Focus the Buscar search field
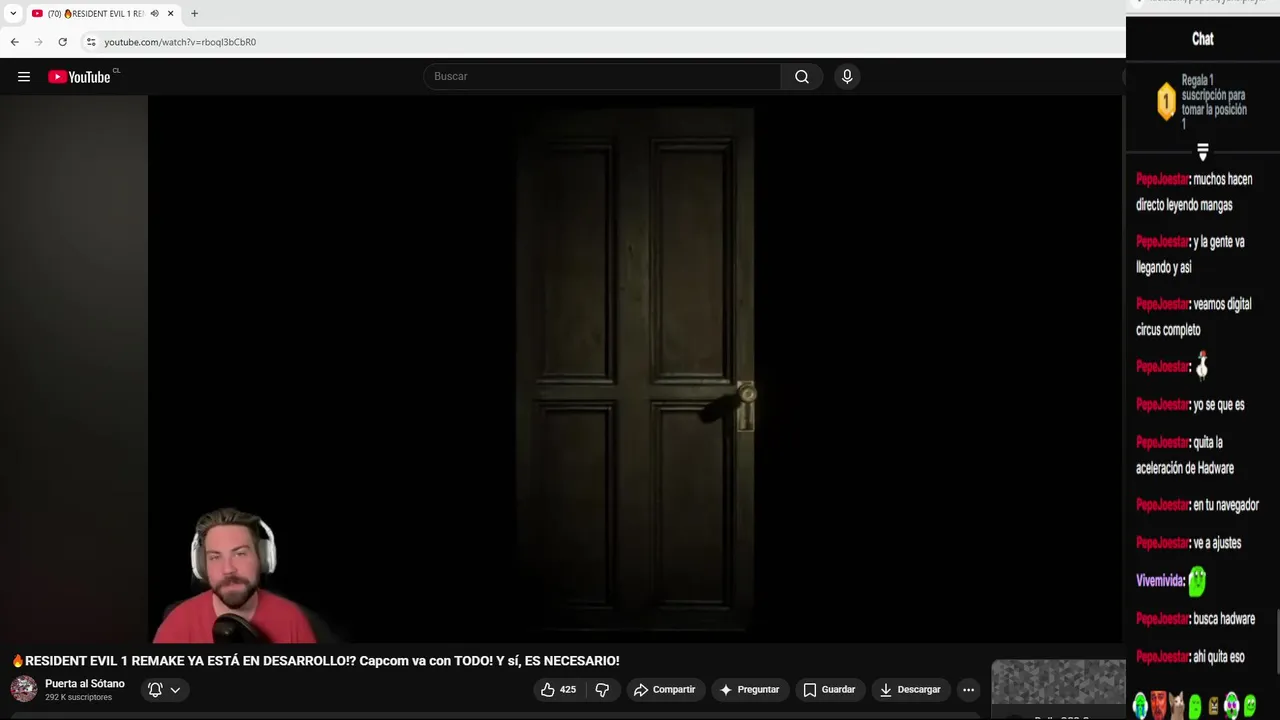The width and height of the screenshot is (1280, 720). 602,77
